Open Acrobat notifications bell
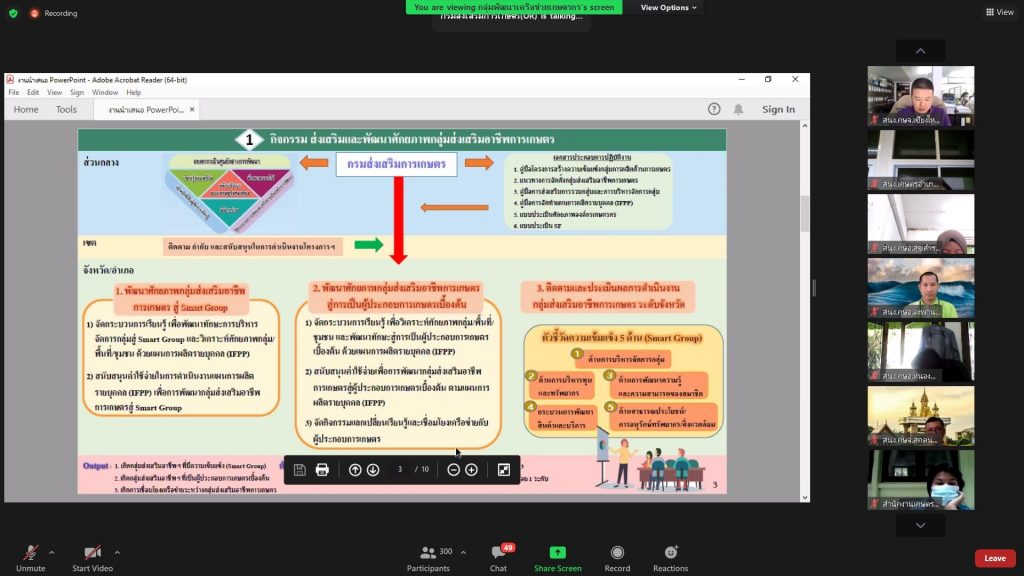This screenshot has height=576, width=1024. (x=738, y=109)
